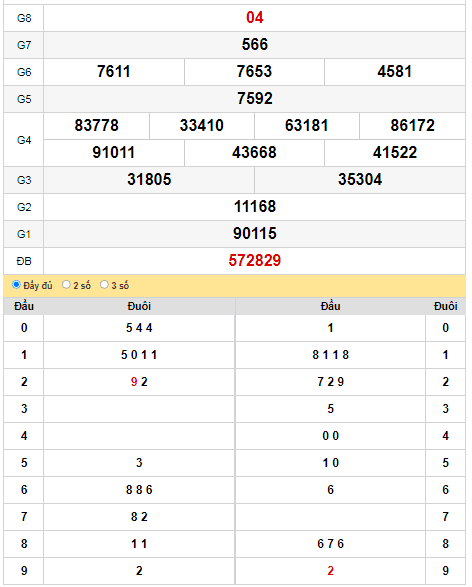
Task: Click the ĐB row label
Action: 24,261
